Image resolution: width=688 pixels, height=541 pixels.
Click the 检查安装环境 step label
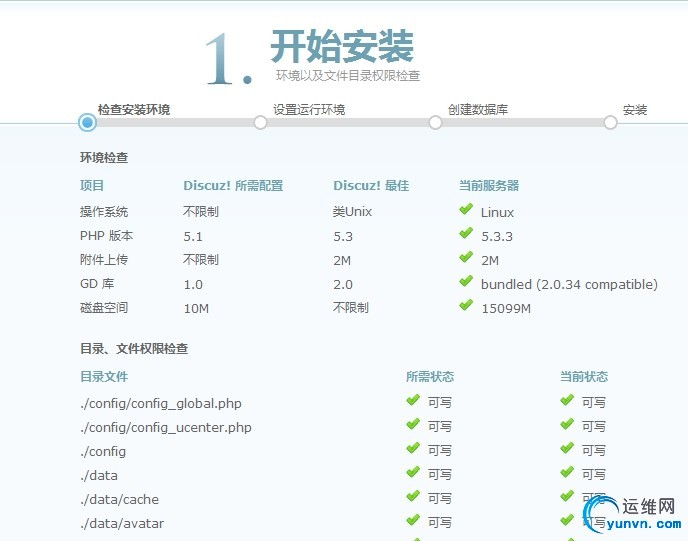point(134,110)
